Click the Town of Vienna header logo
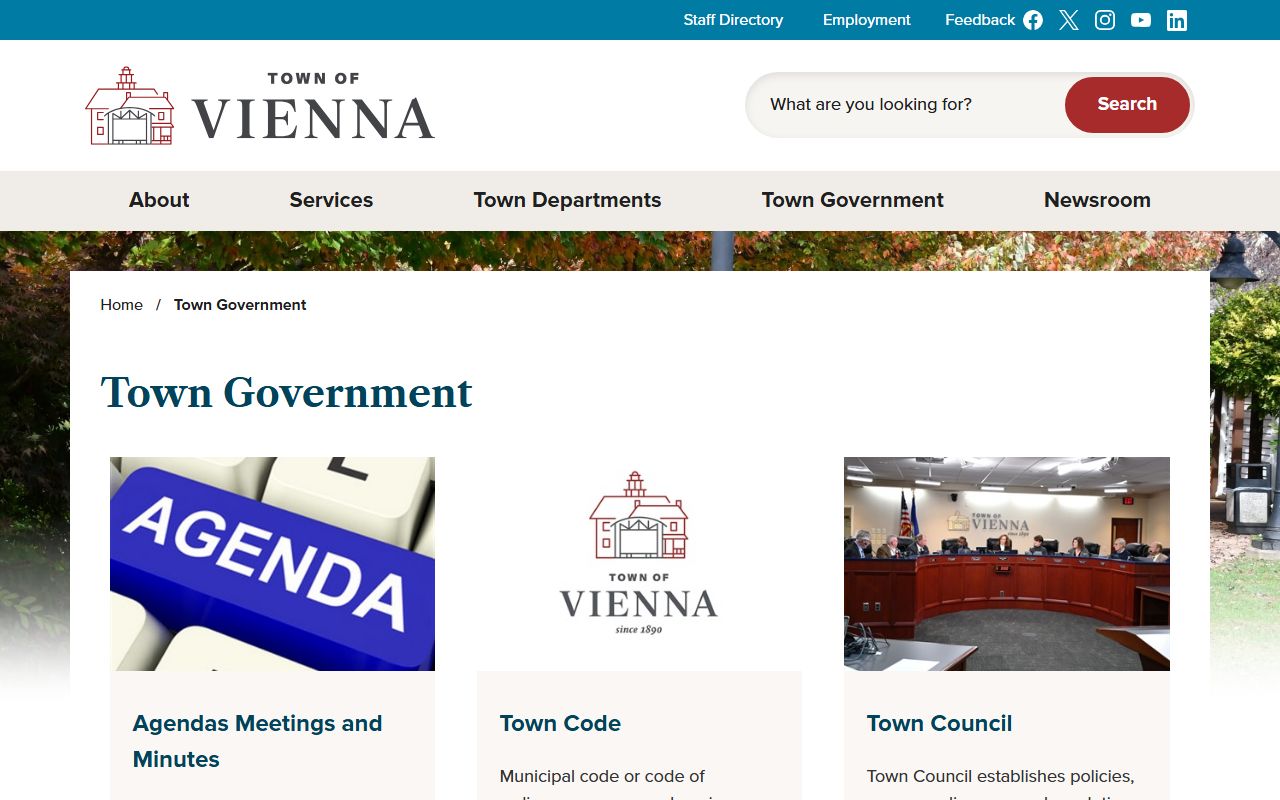1280x800 pixels. pyautogui.click(x=260, y=106)
